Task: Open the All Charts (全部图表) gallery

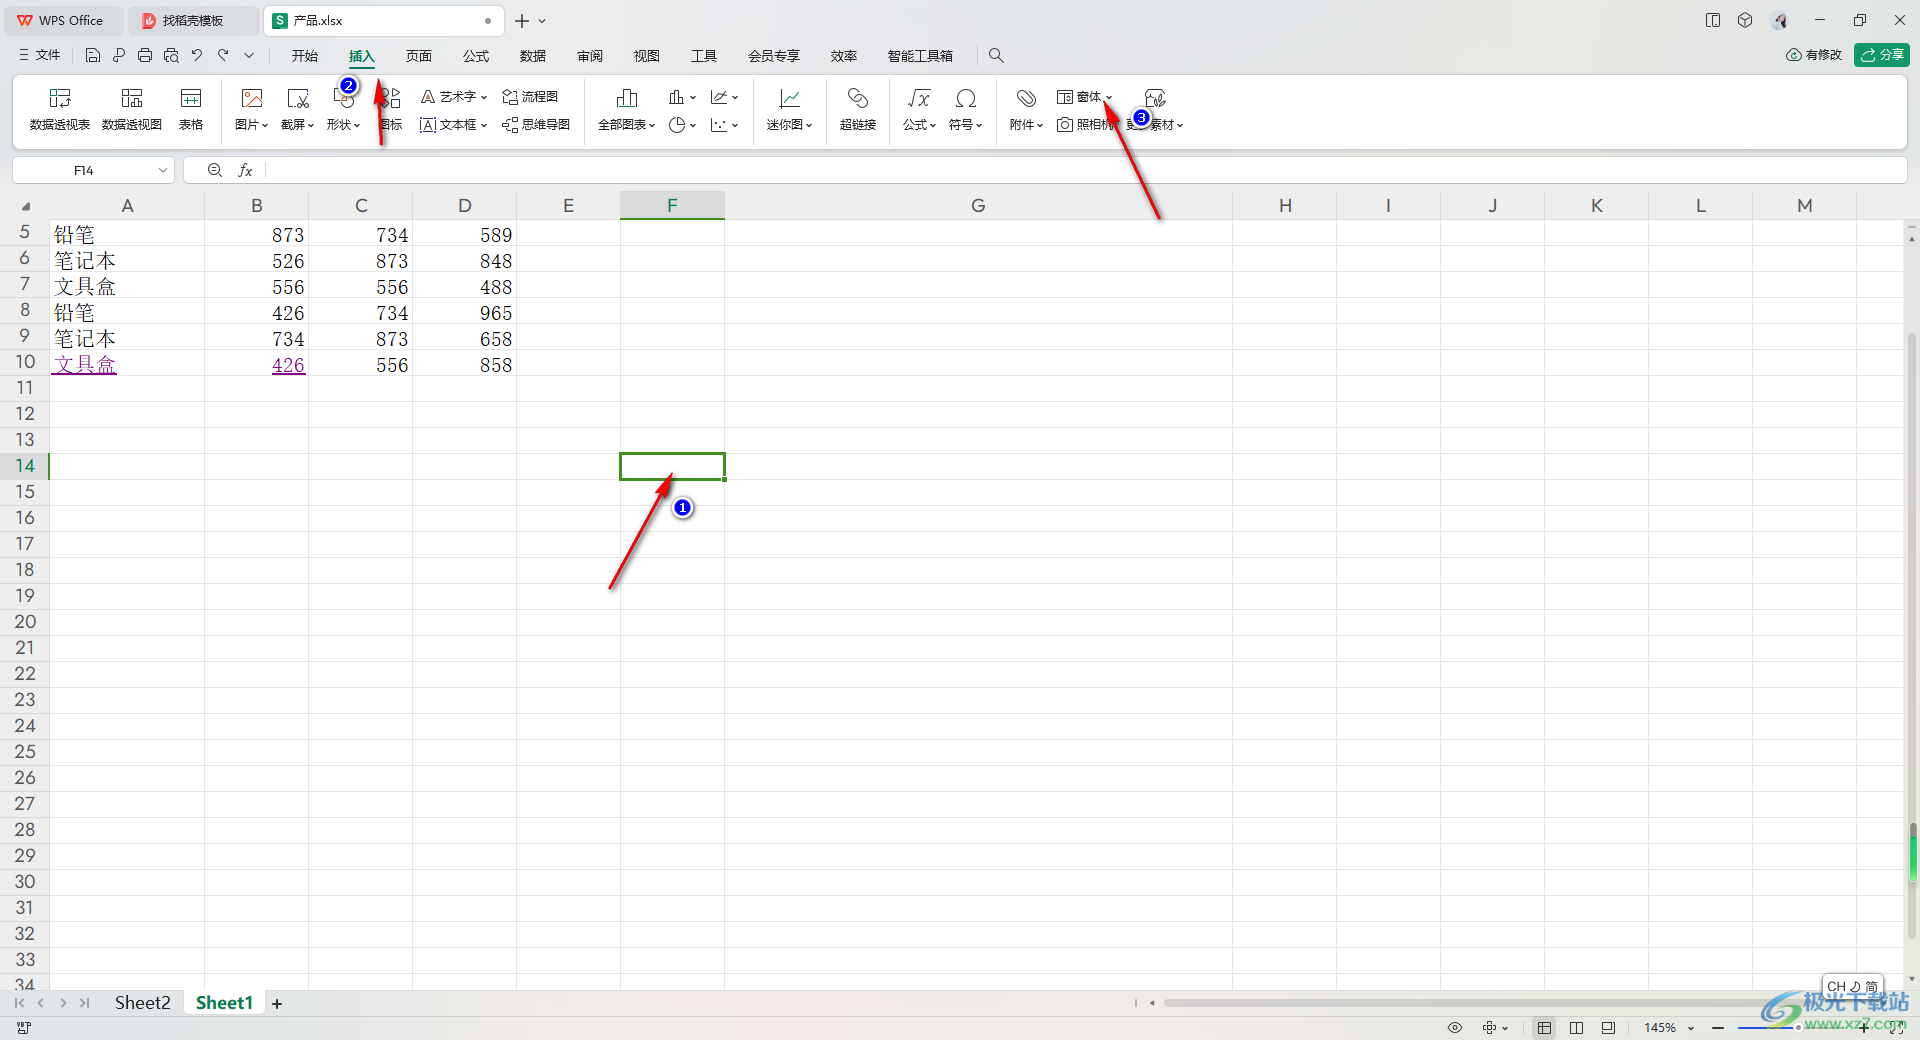Action: [627, 109]
